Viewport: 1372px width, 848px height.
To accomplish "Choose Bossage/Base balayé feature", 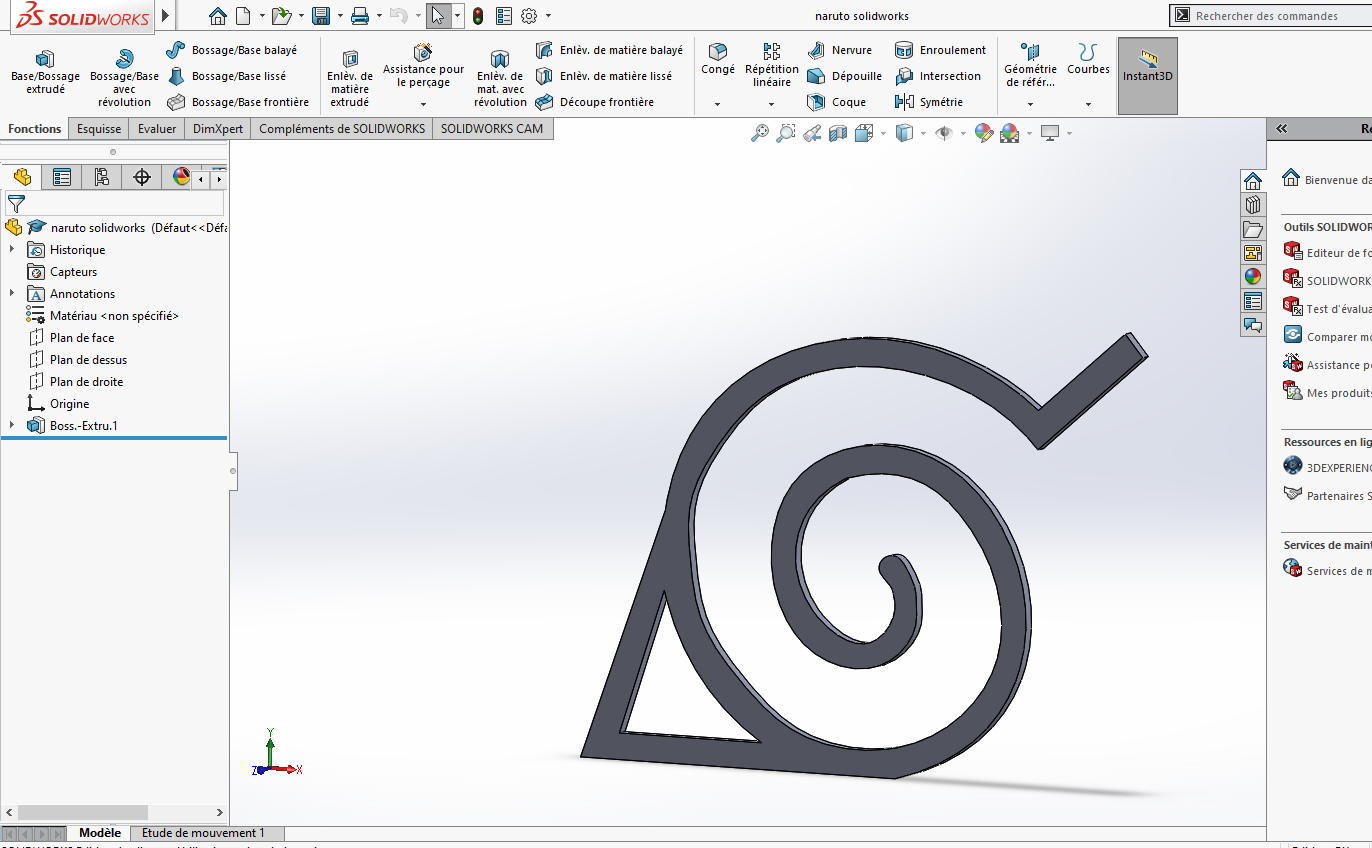I will (x=231, y=50).
